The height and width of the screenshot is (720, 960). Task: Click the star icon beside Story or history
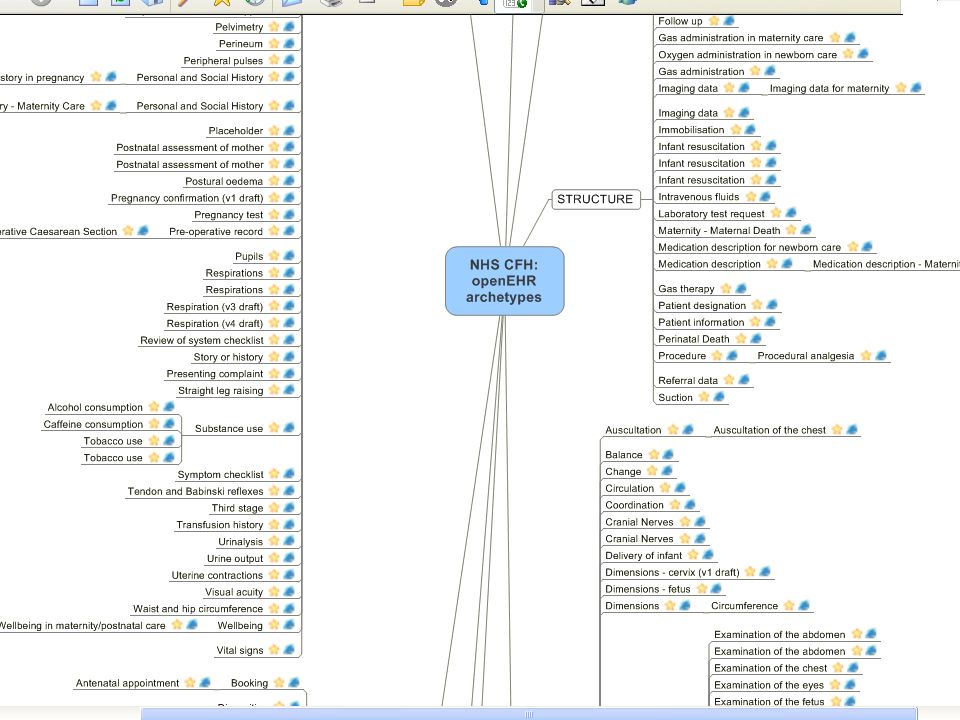[274, 356]
